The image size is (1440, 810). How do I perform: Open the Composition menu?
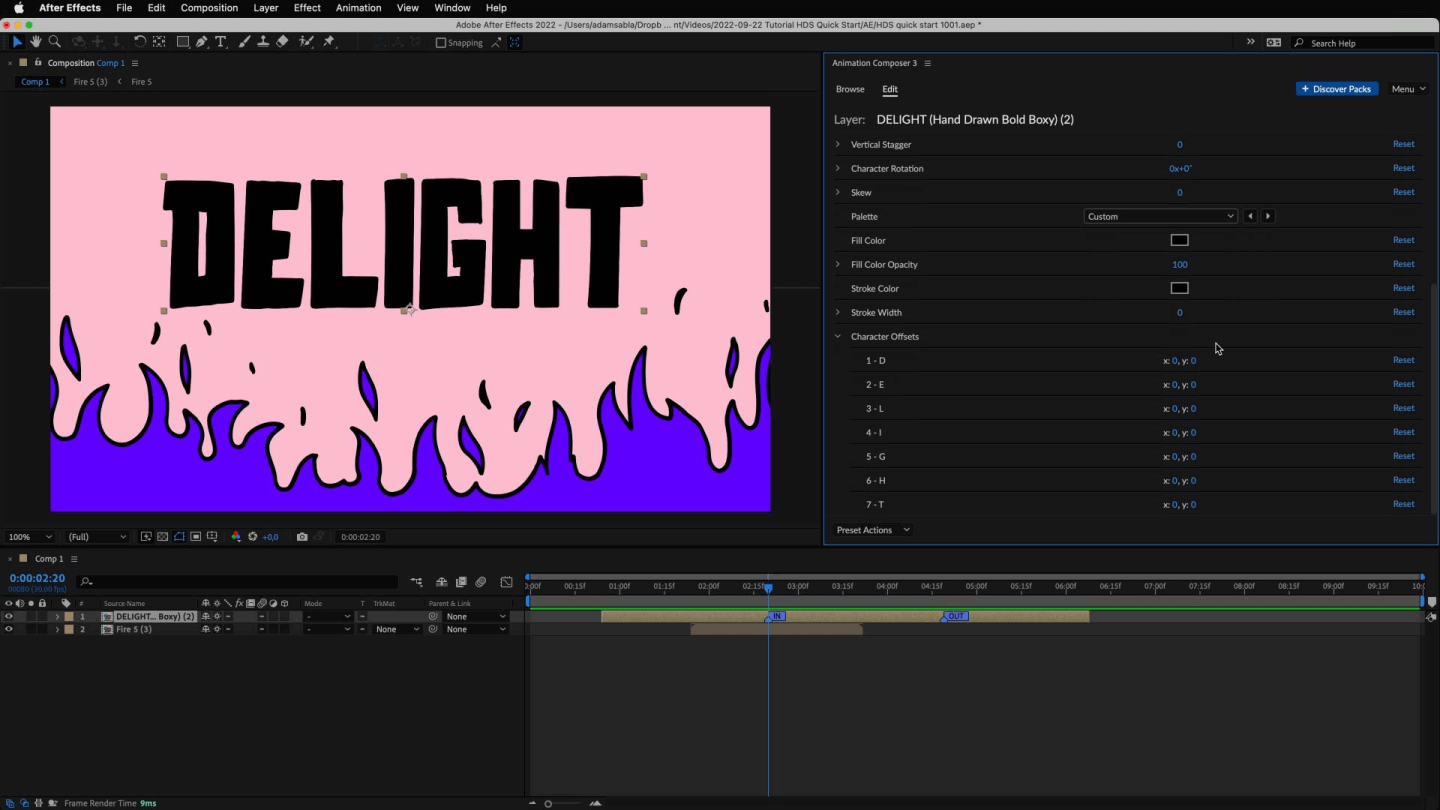209,8
